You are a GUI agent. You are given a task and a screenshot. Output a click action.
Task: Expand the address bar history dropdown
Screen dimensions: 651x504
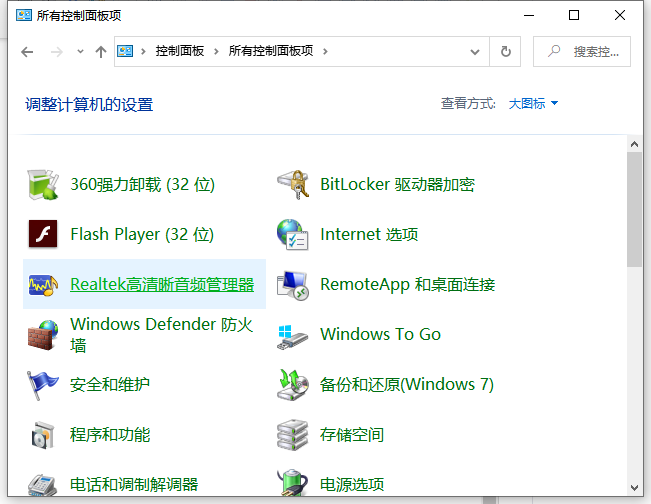[475, 52]
